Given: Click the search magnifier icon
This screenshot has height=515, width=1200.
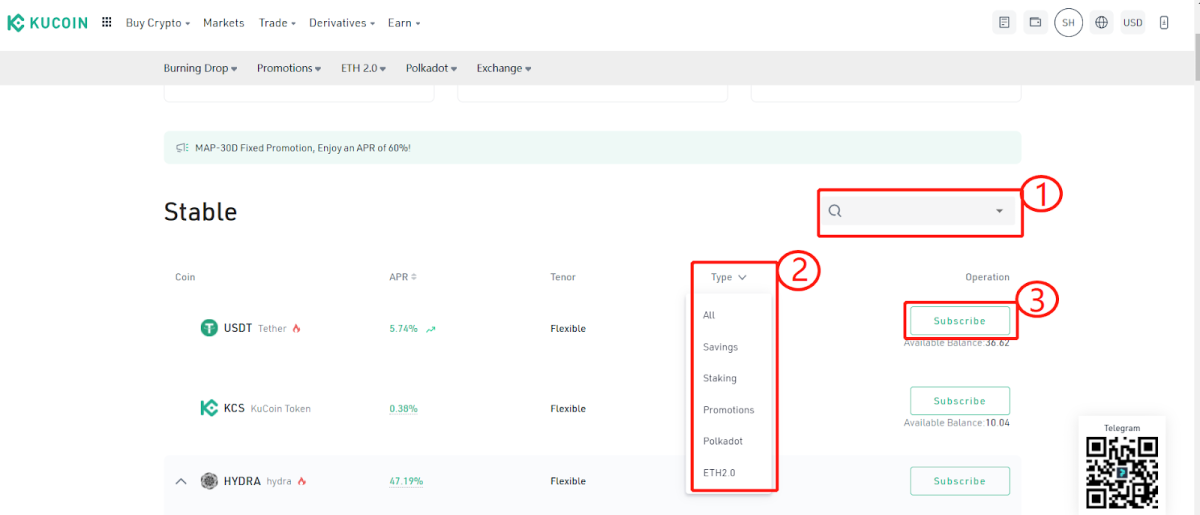Looking at the screenshot, I should pos(835,211).
